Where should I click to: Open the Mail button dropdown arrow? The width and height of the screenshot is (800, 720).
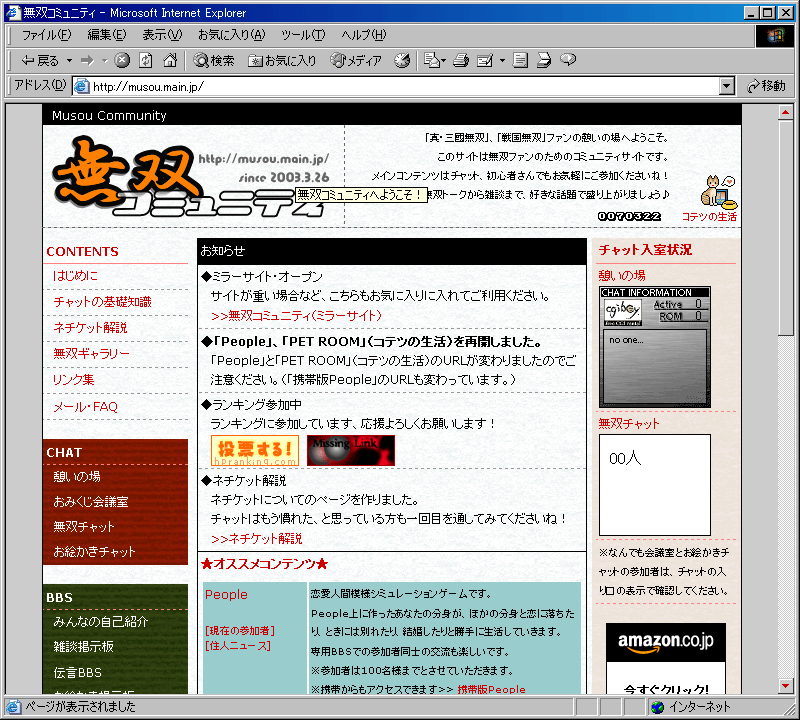pos(443,61)
